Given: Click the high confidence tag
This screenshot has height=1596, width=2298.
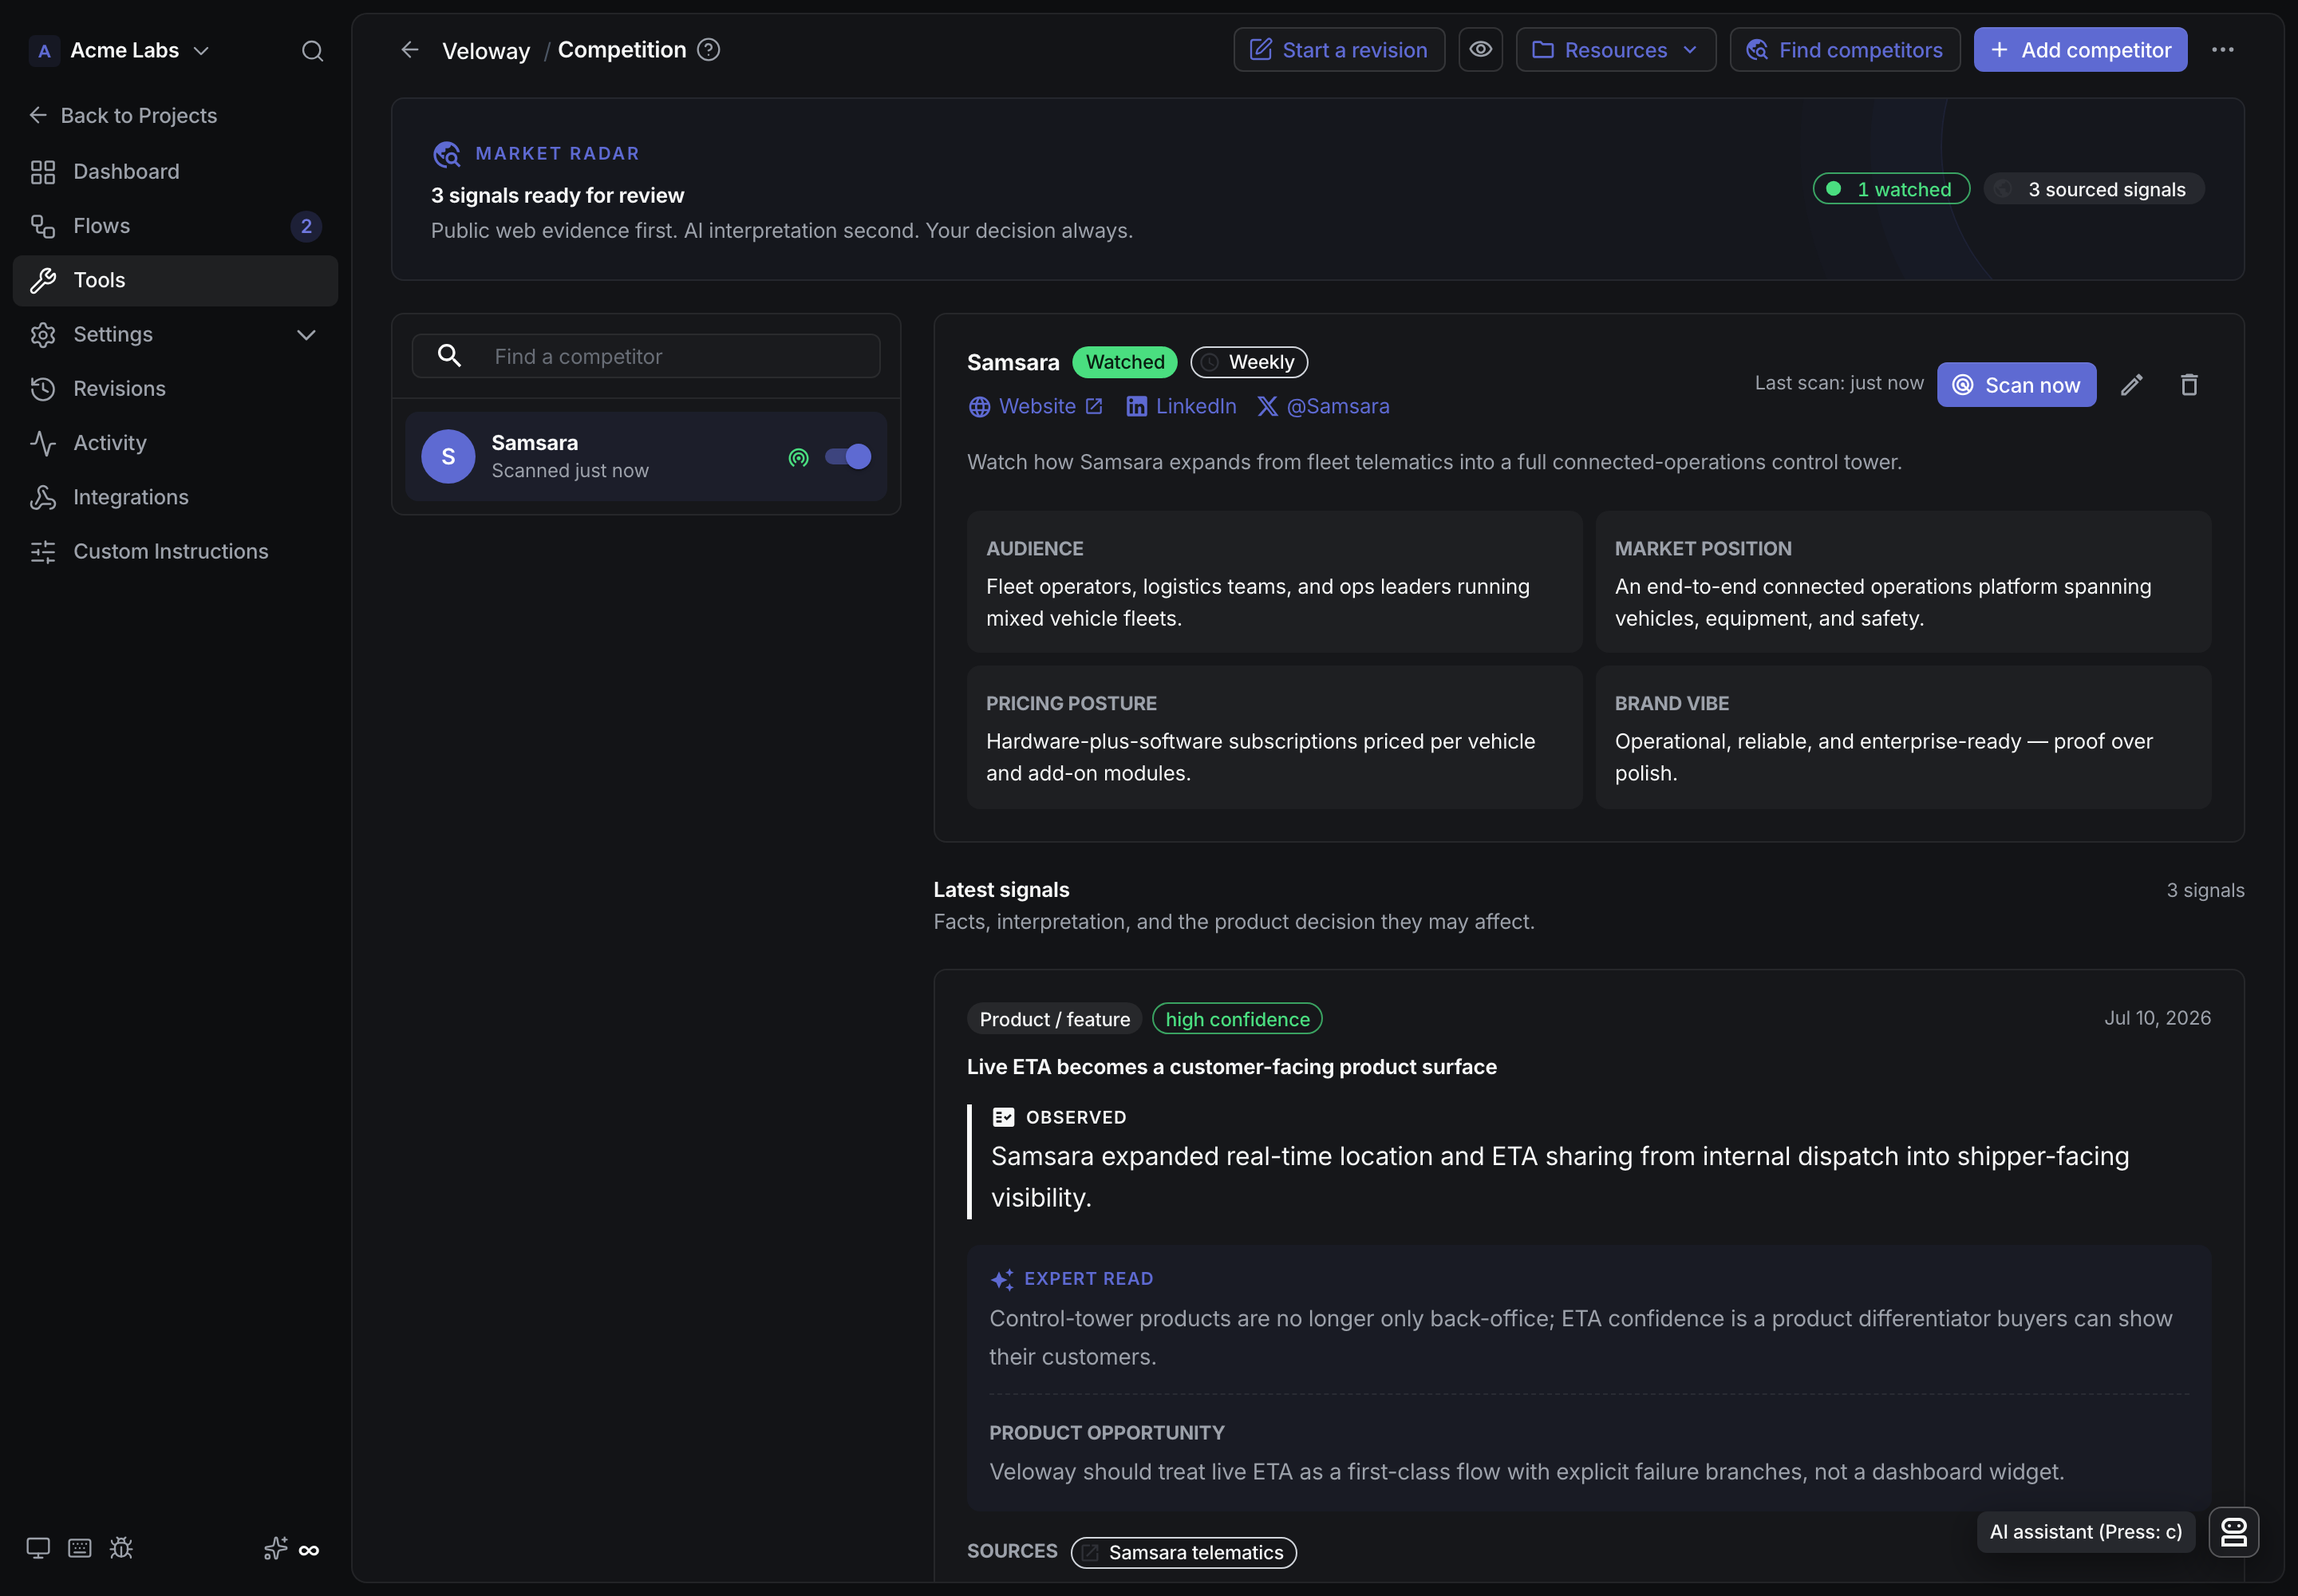Looking at the screenshot, I should click(1237, 1019).
